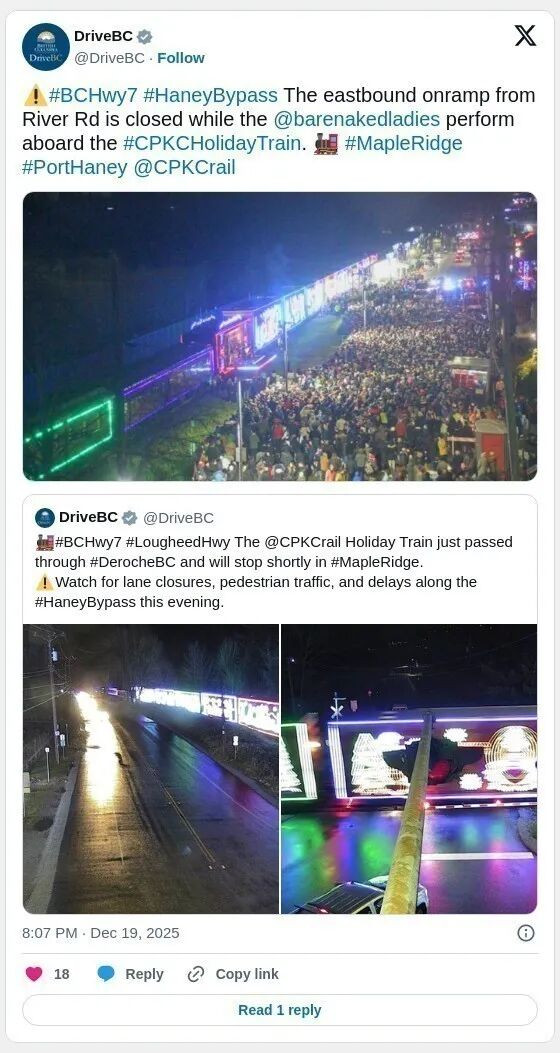Screen dimensions: 560x1053
Task: Open the wet highway night photo
Action: pos(151,769)
